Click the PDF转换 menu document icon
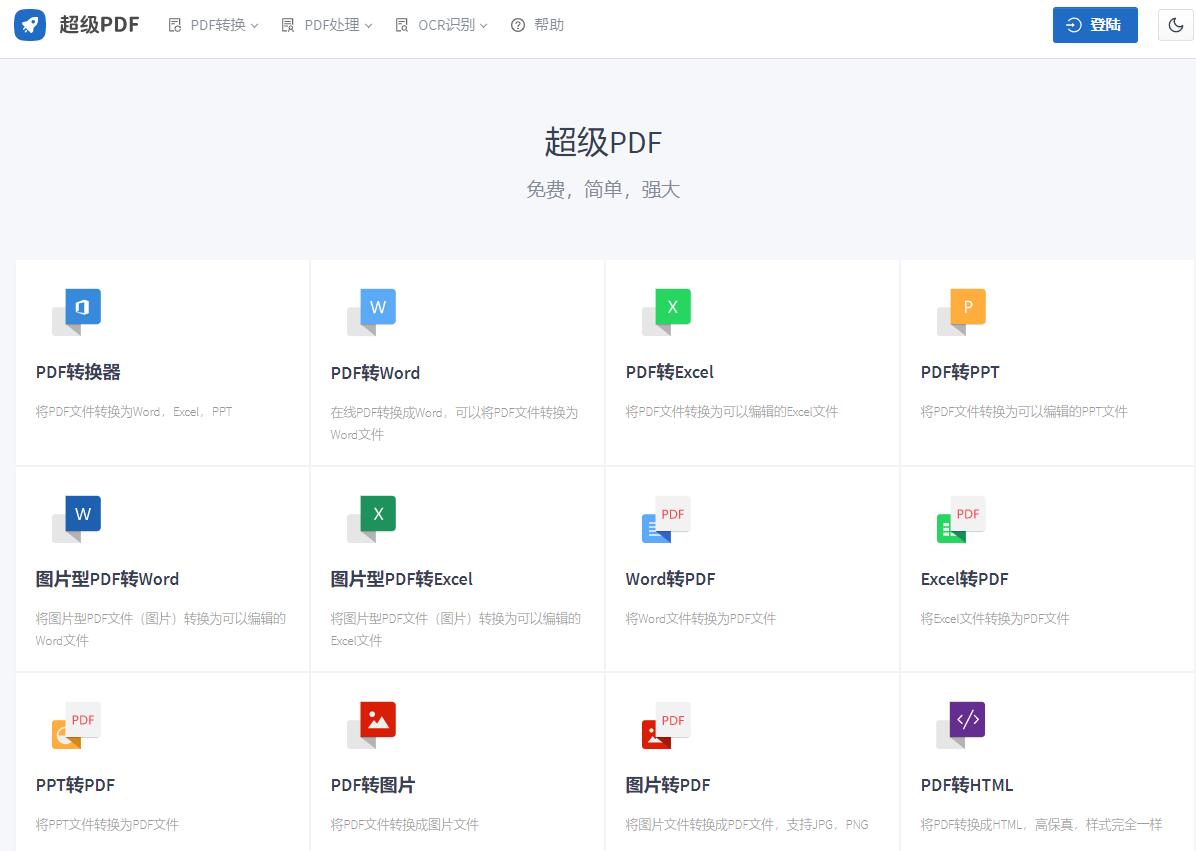 click(x=175, y=25)
